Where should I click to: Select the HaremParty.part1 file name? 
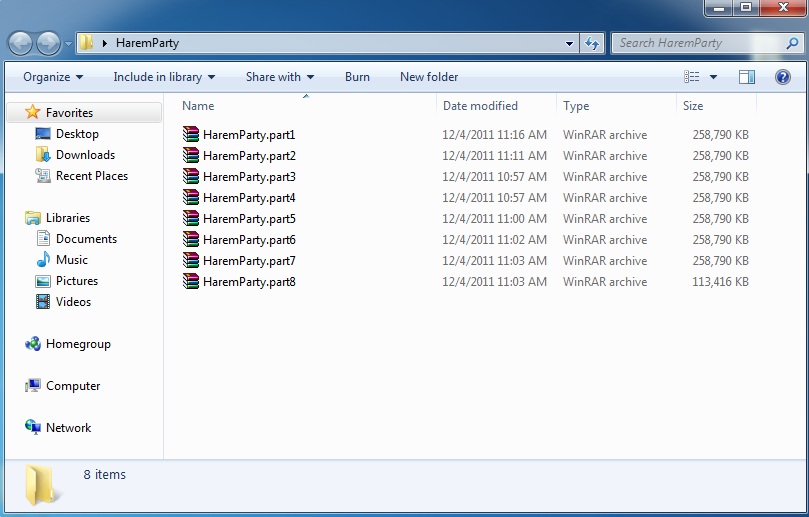coord(249,135)
